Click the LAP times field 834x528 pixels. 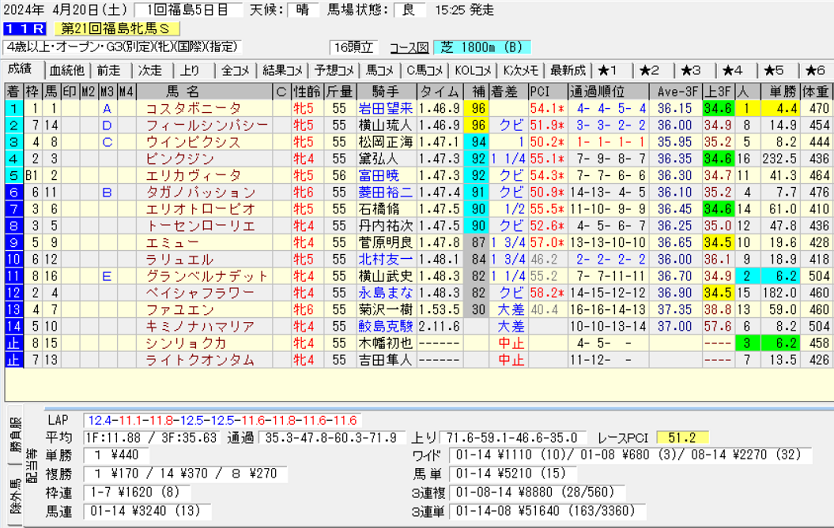[222, 421]
